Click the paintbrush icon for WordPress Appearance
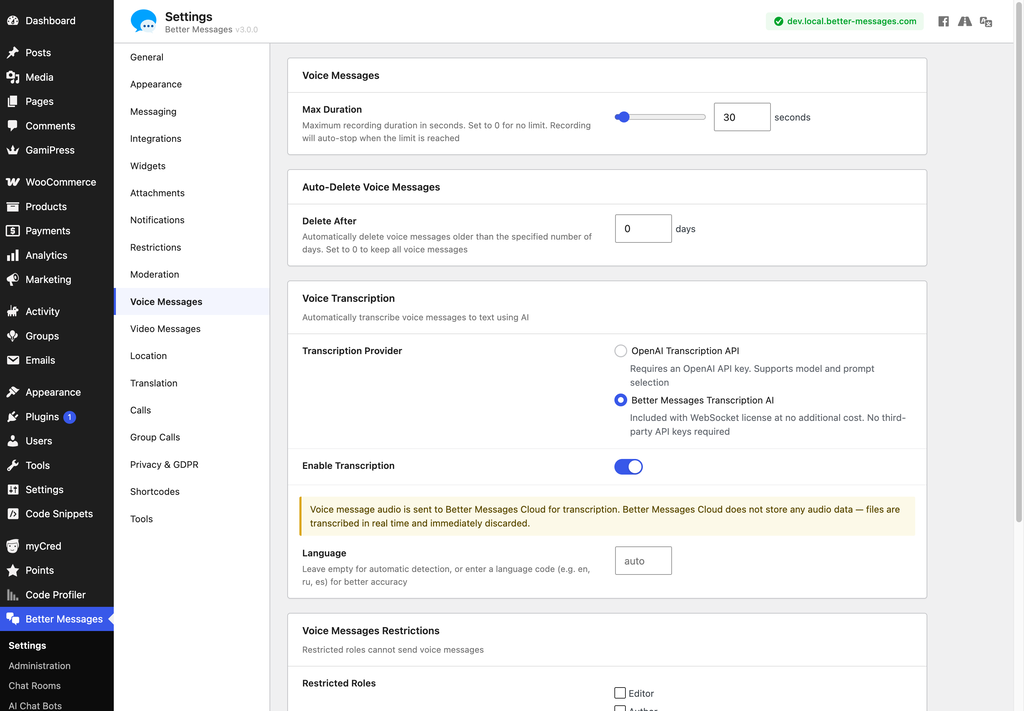 (12, 392)
